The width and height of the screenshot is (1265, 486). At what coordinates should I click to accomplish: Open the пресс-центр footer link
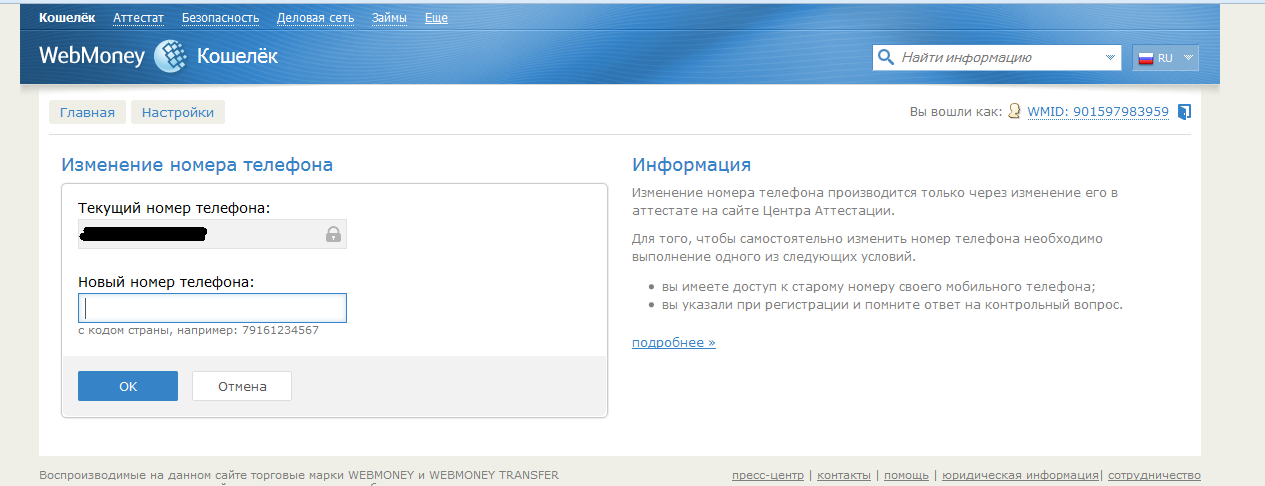coord(768,475)
